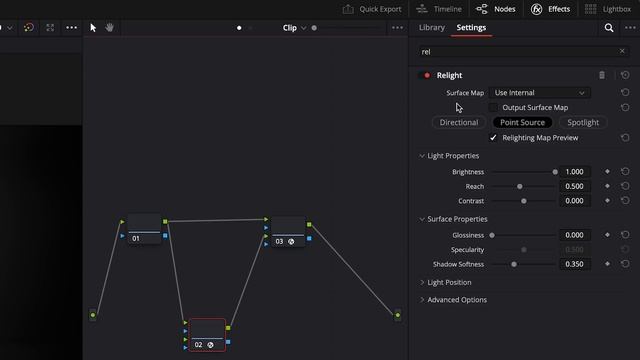This screenshot has height=360, width=640.
Task: Switch to the Settings tab
Action: pyautogui.click(x=471, y=27)
